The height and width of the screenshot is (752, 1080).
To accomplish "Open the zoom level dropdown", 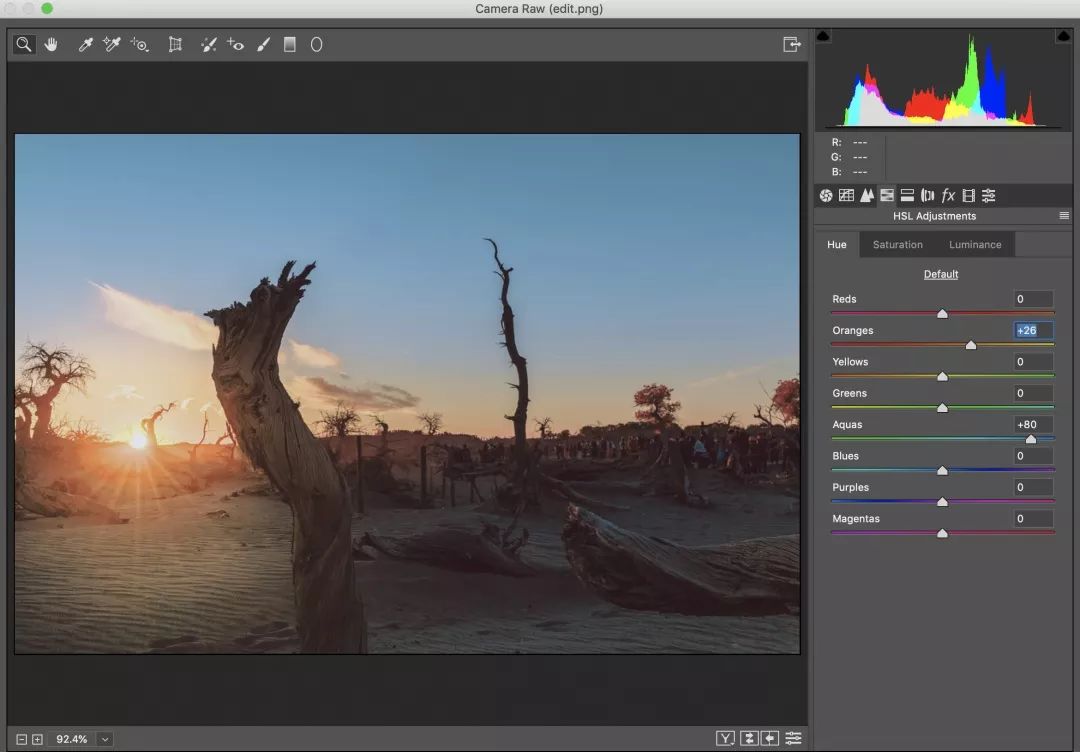I will coord(105,739).
